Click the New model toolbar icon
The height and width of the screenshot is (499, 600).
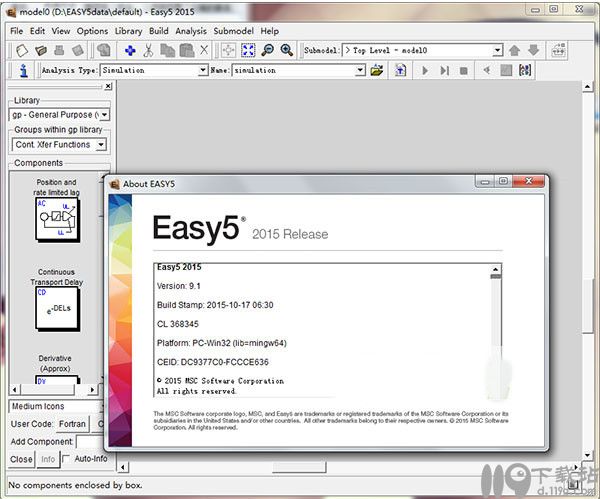tap(22, 50)
